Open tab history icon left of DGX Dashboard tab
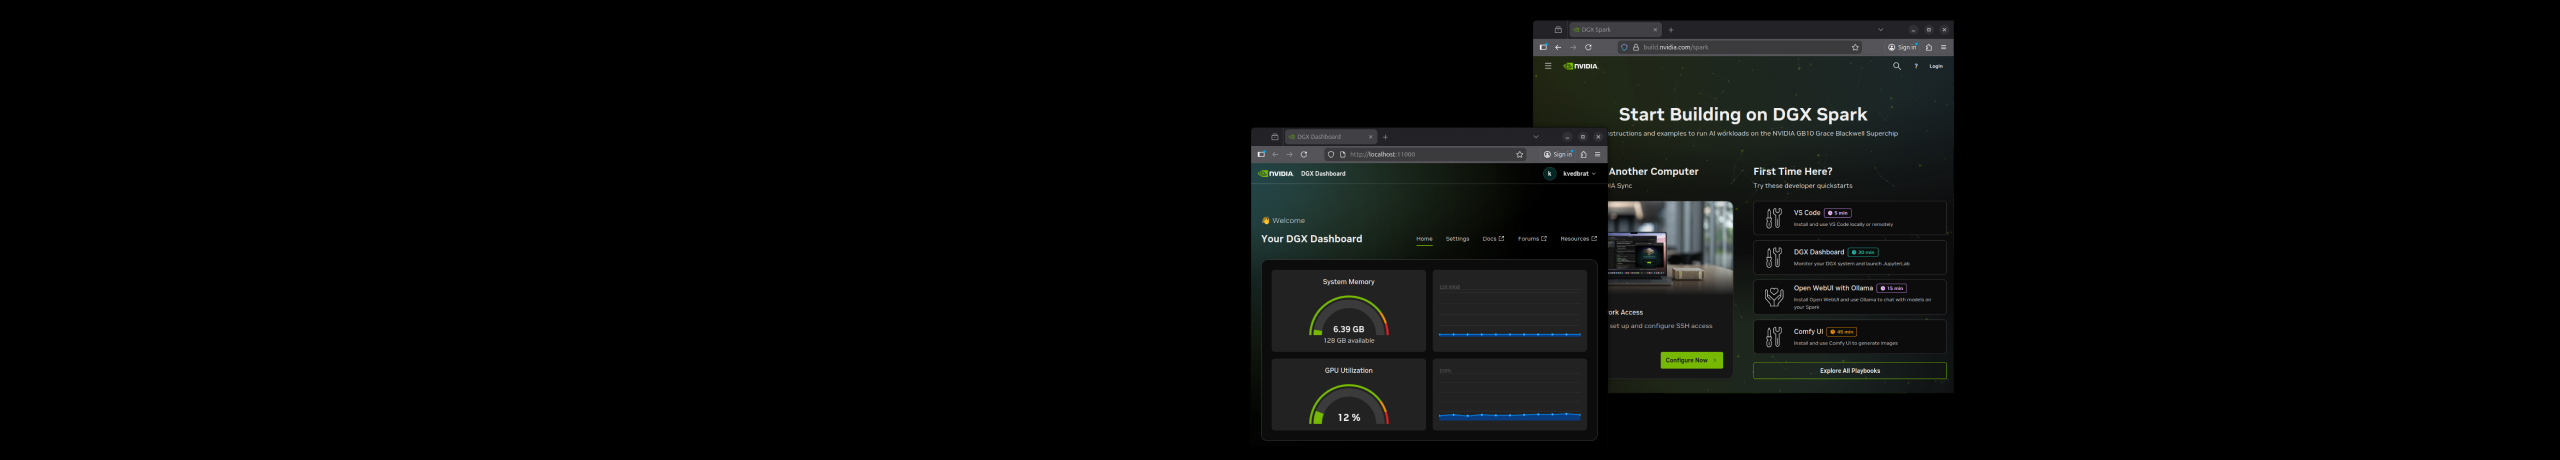The image size is (2560, 460). 1275,137
